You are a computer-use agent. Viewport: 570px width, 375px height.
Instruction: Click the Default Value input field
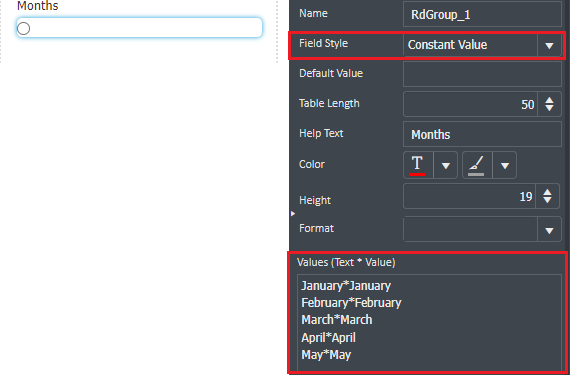pyautogui.click(x=482, y=74)
